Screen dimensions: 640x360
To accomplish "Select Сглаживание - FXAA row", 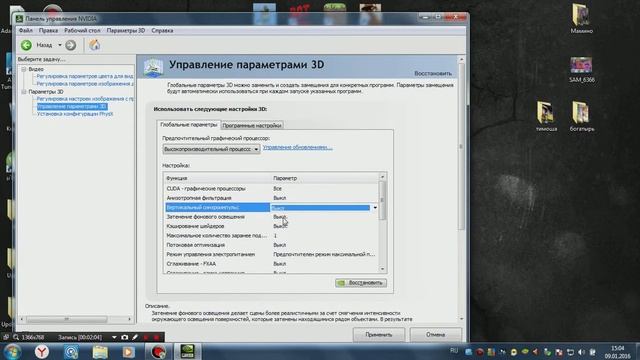I will point(272,264).
